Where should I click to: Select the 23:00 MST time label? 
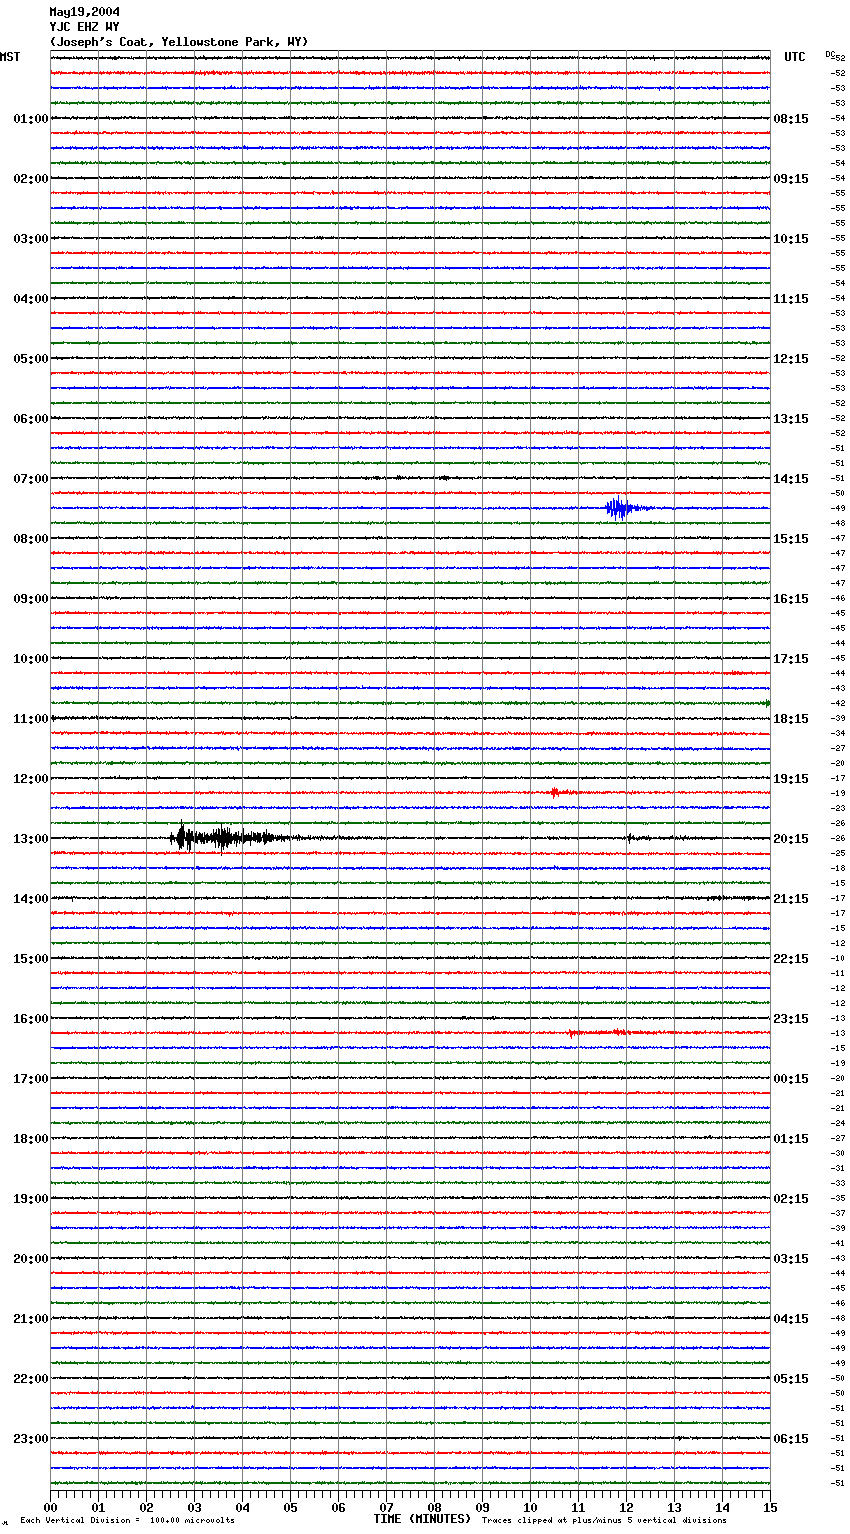click(31, 1439)
